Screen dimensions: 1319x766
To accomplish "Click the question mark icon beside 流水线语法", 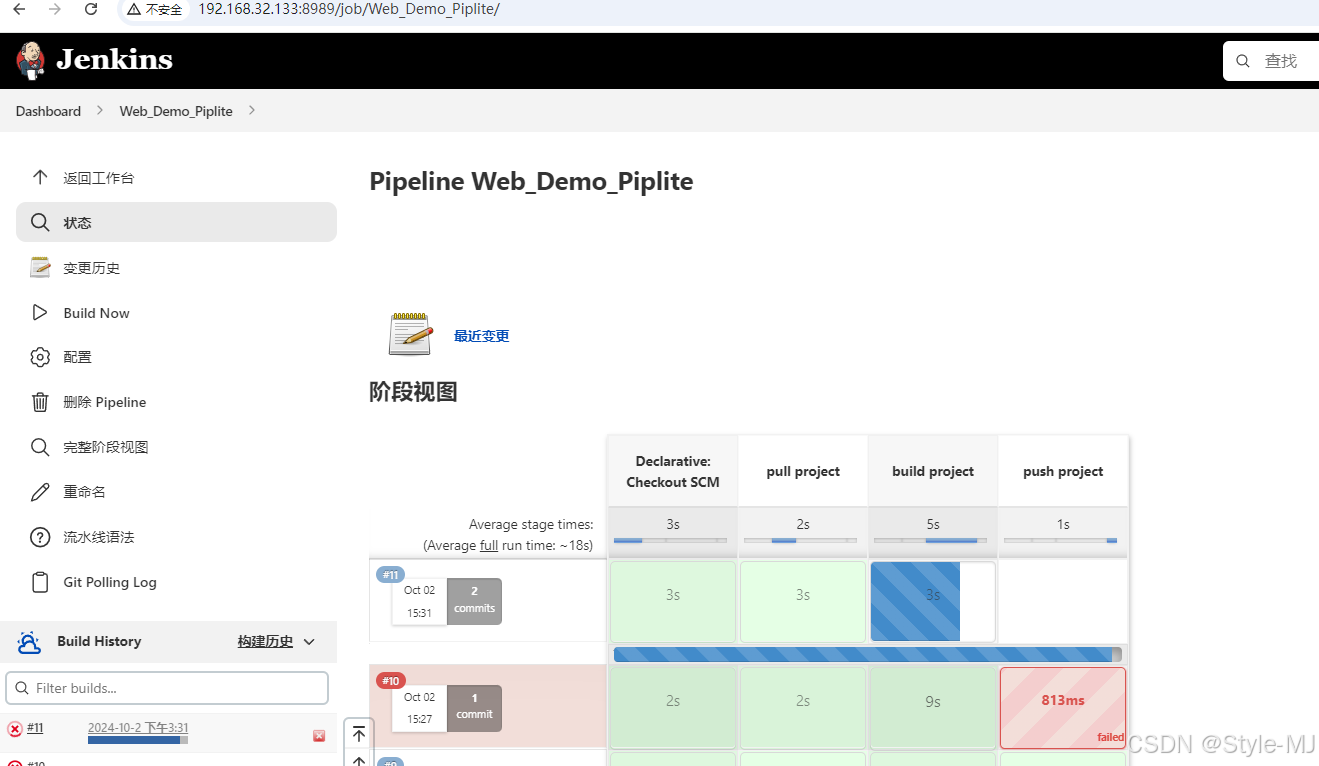I will click(x=40, y=537).
